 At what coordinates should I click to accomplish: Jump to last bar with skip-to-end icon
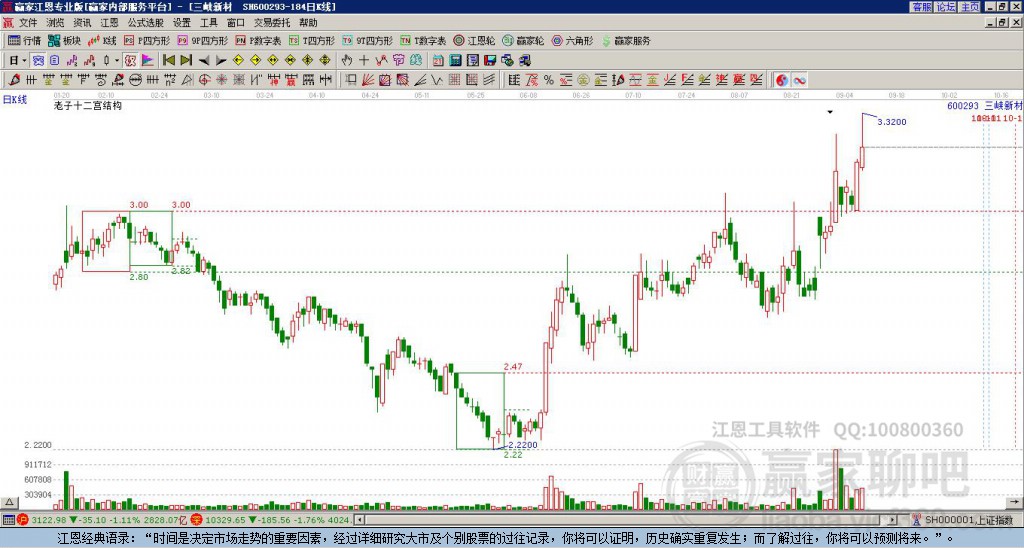(x=186, y=60)
